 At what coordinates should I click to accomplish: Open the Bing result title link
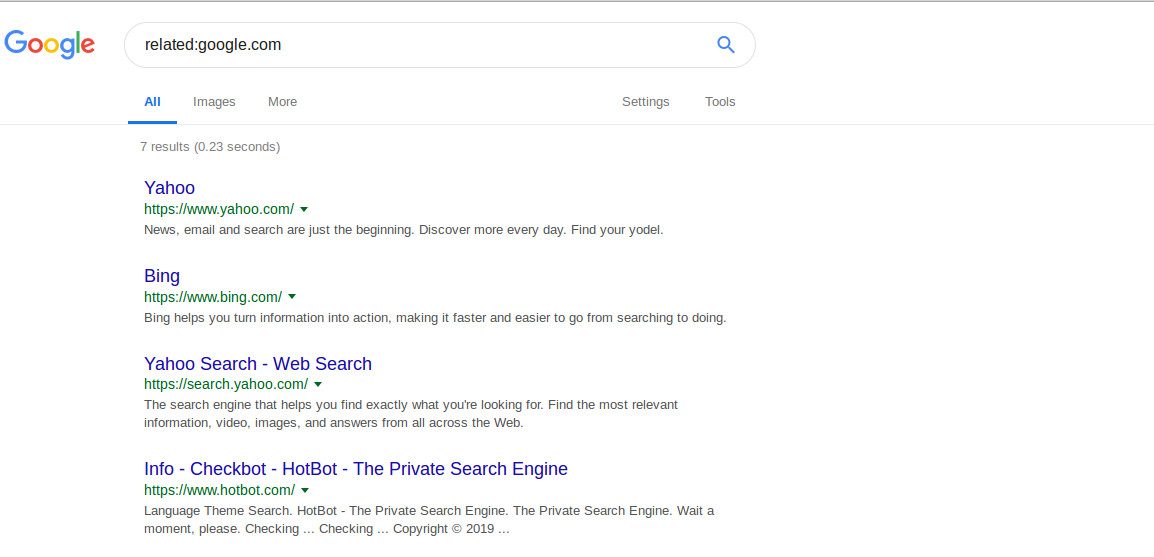[x=162, y=276]
